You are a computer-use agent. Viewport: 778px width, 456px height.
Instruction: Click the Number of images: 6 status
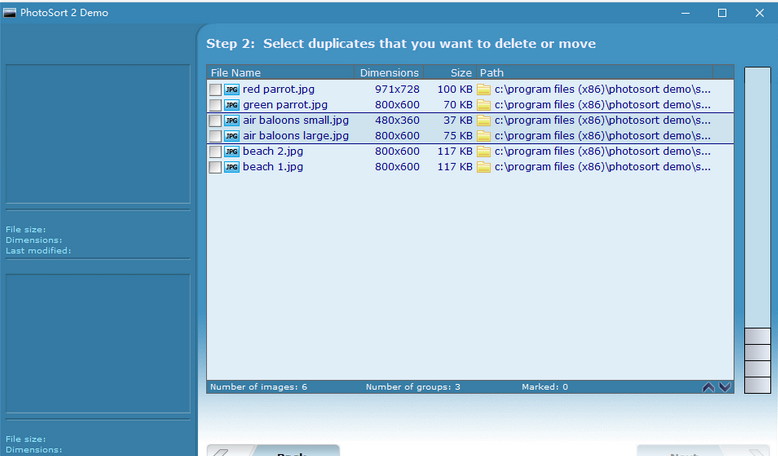click(x=259, y=387)
